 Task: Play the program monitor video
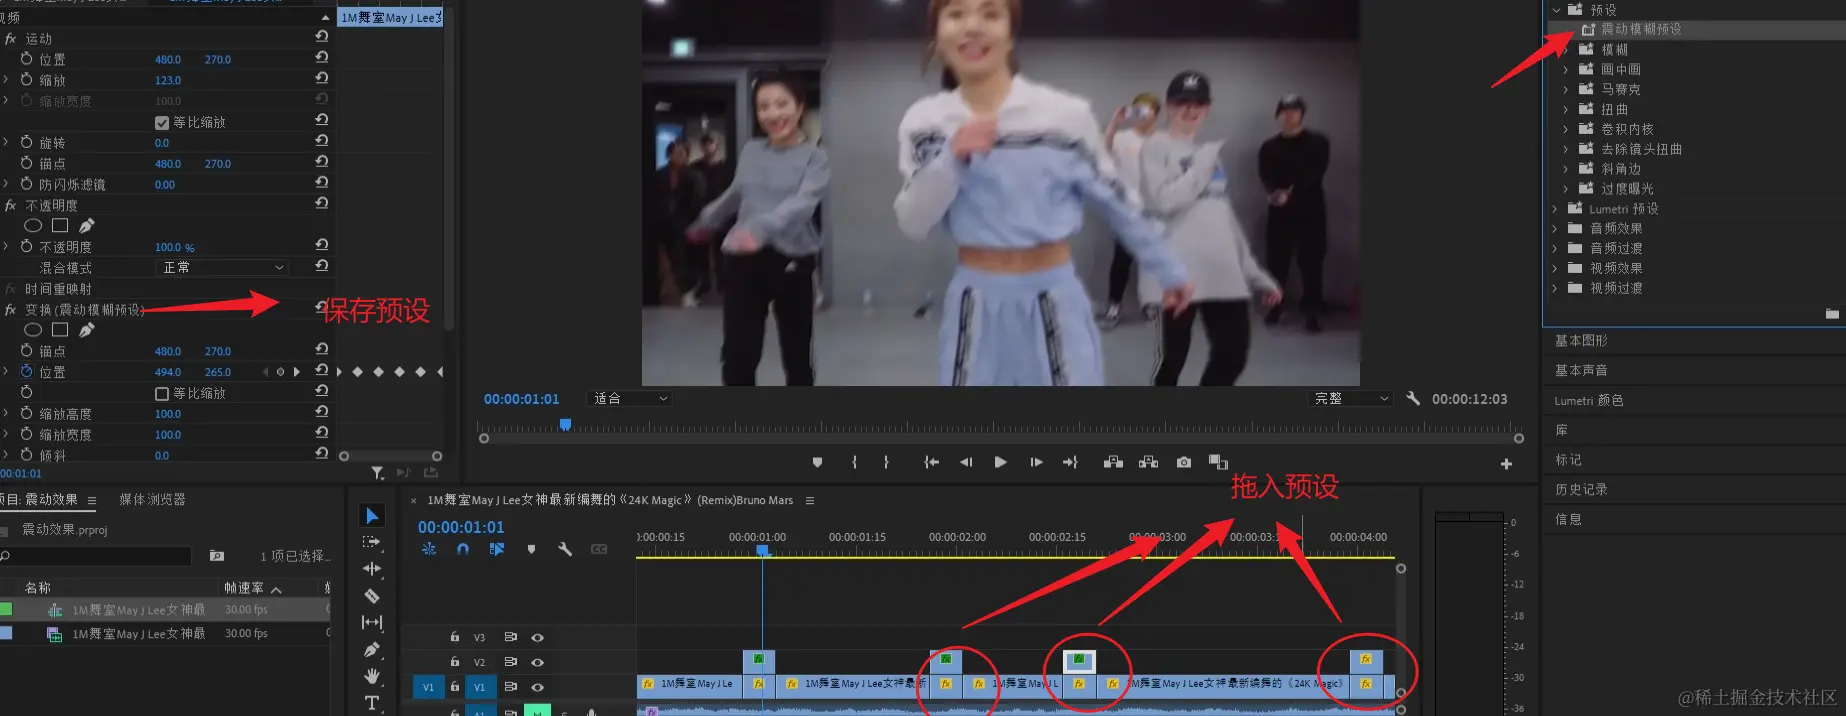point(1000,462)
